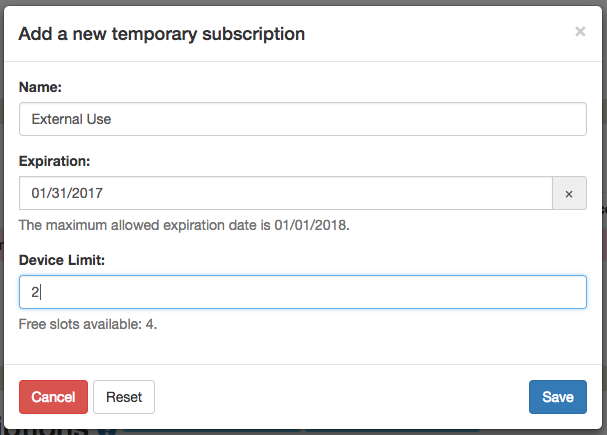This screenshot has width=607, height=435.
Task: Save the temporary subscription
Action: pyautogui.click(x=558, y=397)
